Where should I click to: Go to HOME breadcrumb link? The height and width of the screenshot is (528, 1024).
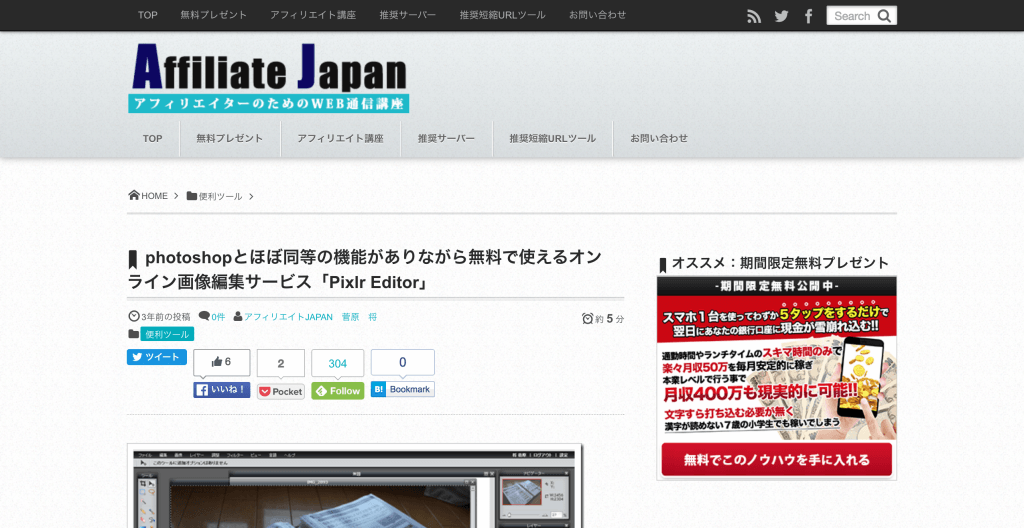pos(154,196)
